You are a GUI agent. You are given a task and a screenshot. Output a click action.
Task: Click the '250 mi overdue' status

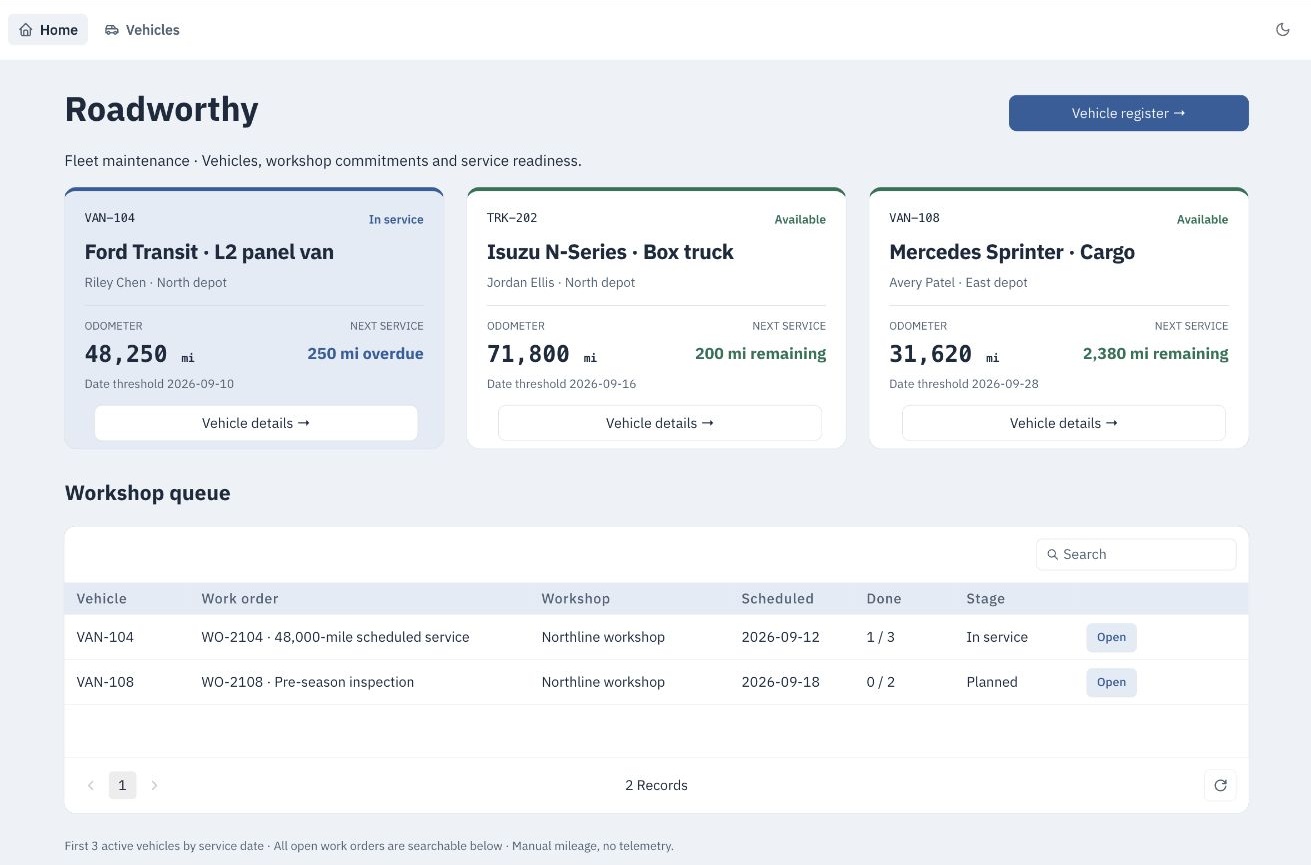coord(365,353)
